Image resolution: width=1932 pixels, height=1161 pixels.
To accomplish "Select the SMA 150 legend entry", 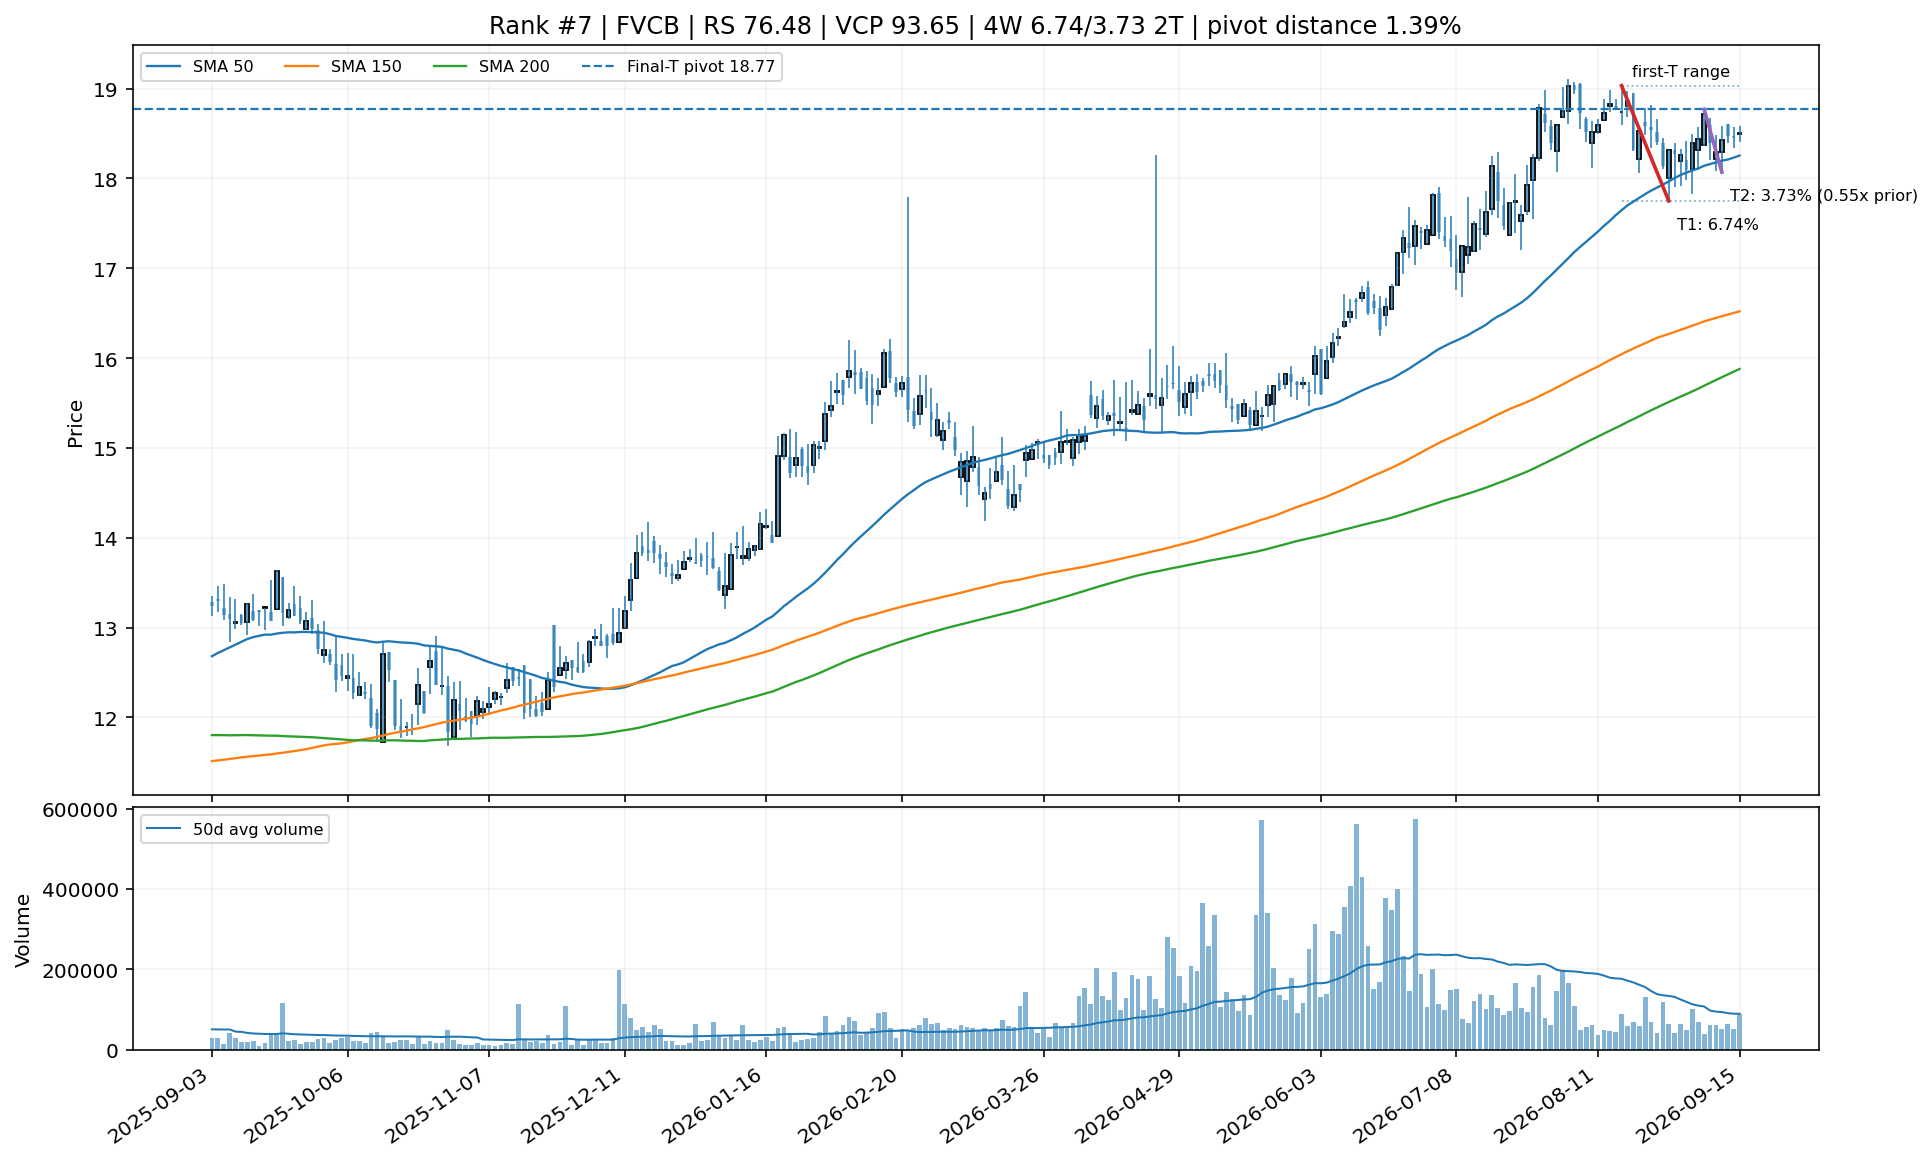I will coord(343,67).
